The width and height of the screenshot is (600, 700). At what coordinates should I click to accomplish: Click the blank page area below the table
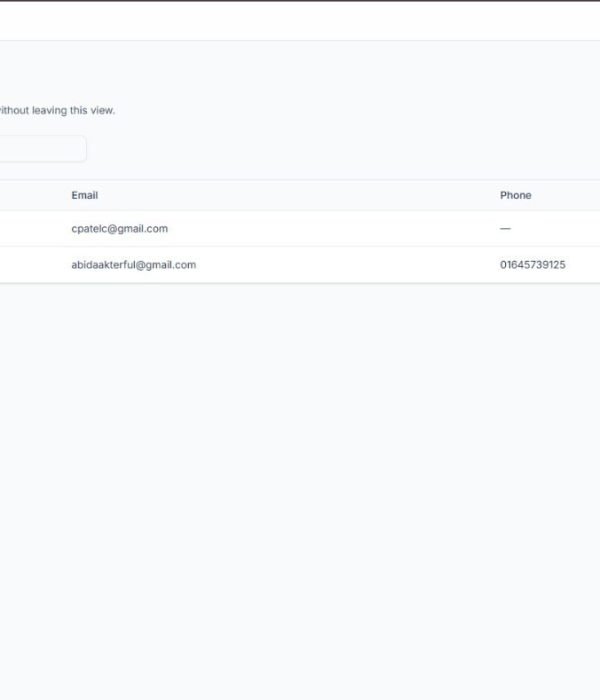click(x=300, y=480)
